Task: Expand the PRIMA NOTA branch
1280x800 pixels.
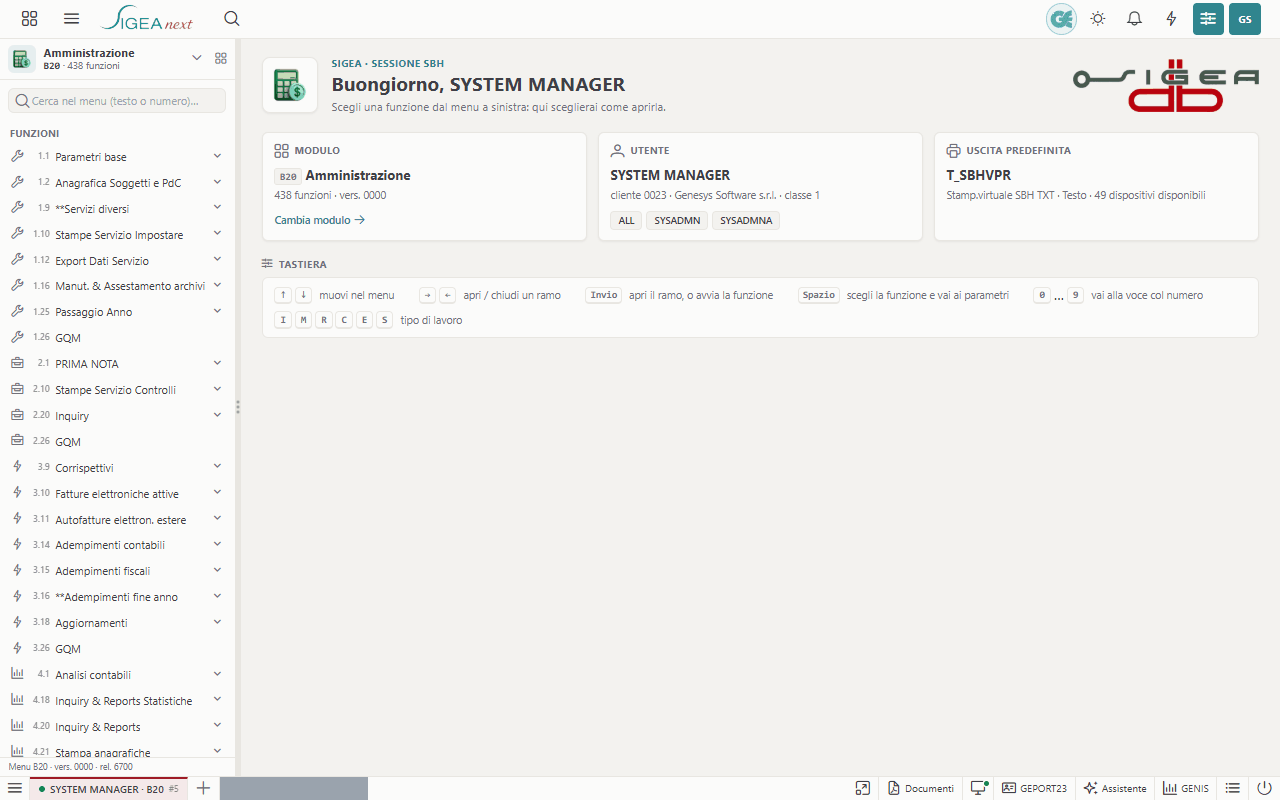Action: click(x=217, y=364)
